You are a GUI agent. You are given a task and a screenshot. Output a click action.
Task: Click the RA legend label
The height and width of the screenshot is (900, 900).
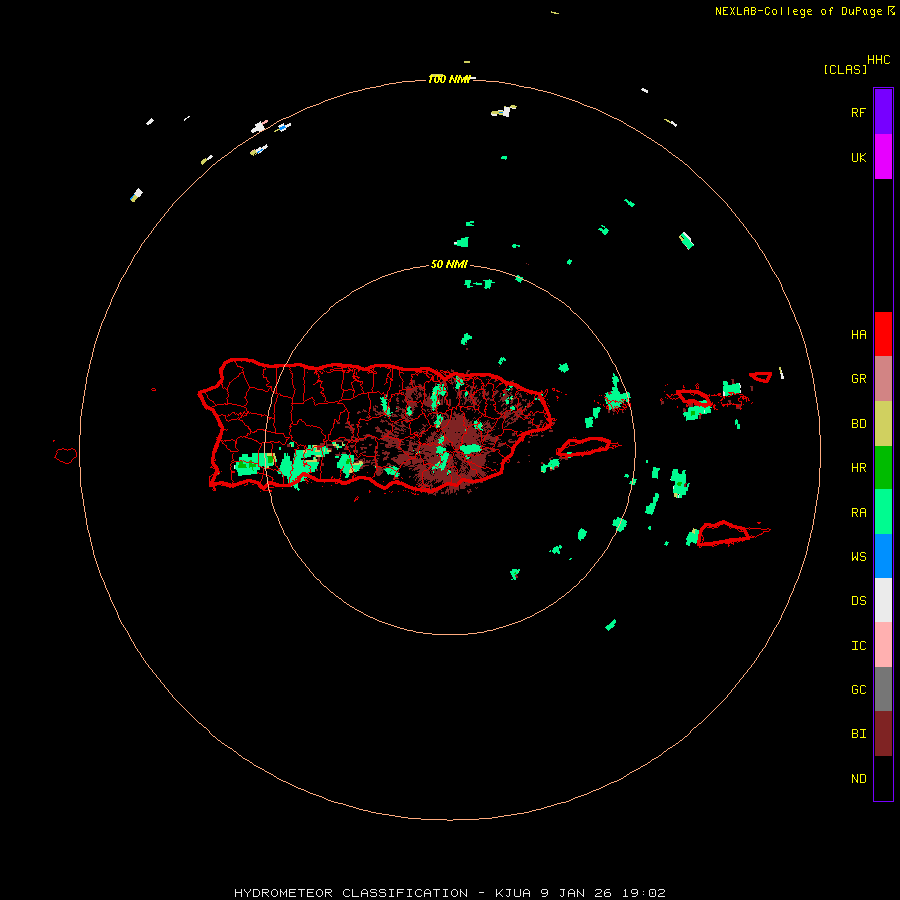(858, 513)
